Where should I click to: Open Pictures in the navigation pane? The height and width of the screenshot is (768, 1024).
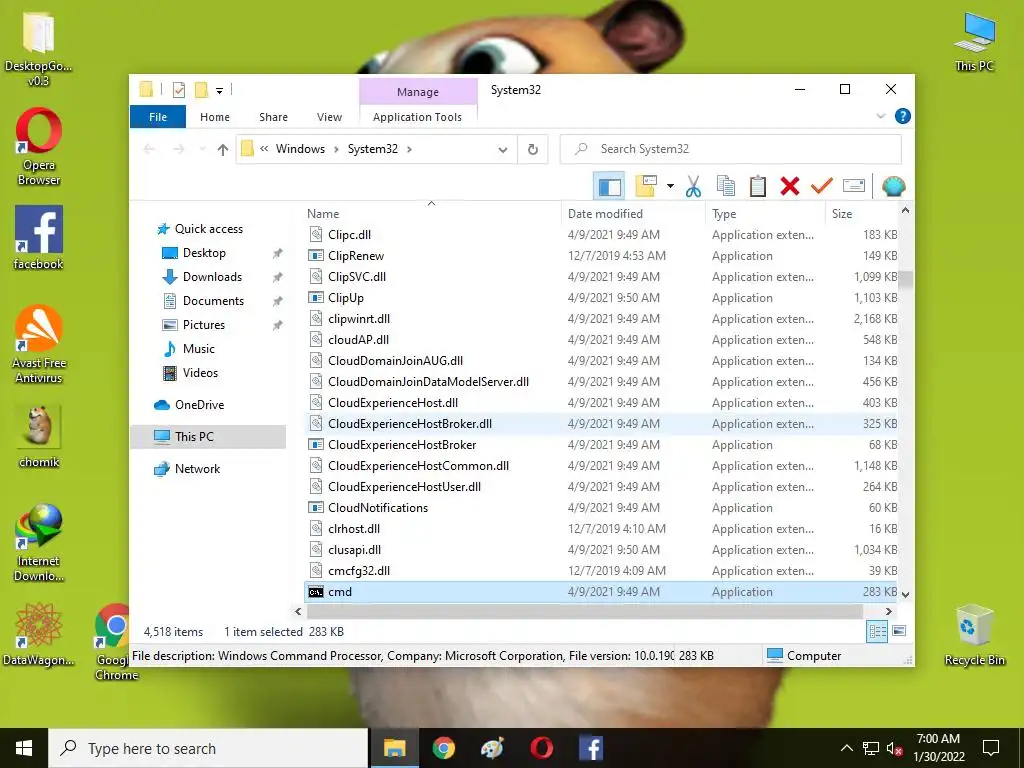(204, 325)
